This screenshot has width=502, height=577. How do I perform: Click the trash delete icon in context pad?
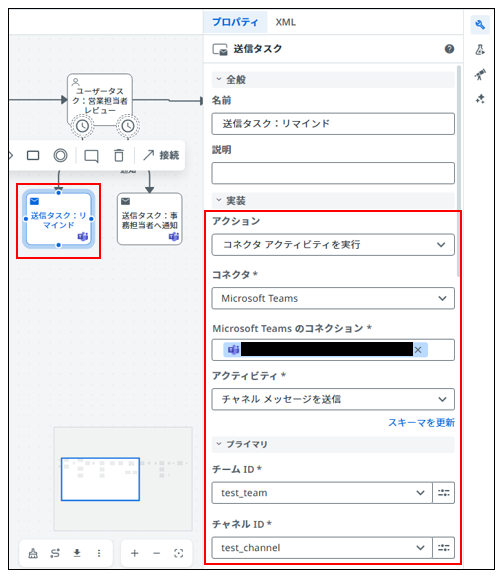(119, 155)
